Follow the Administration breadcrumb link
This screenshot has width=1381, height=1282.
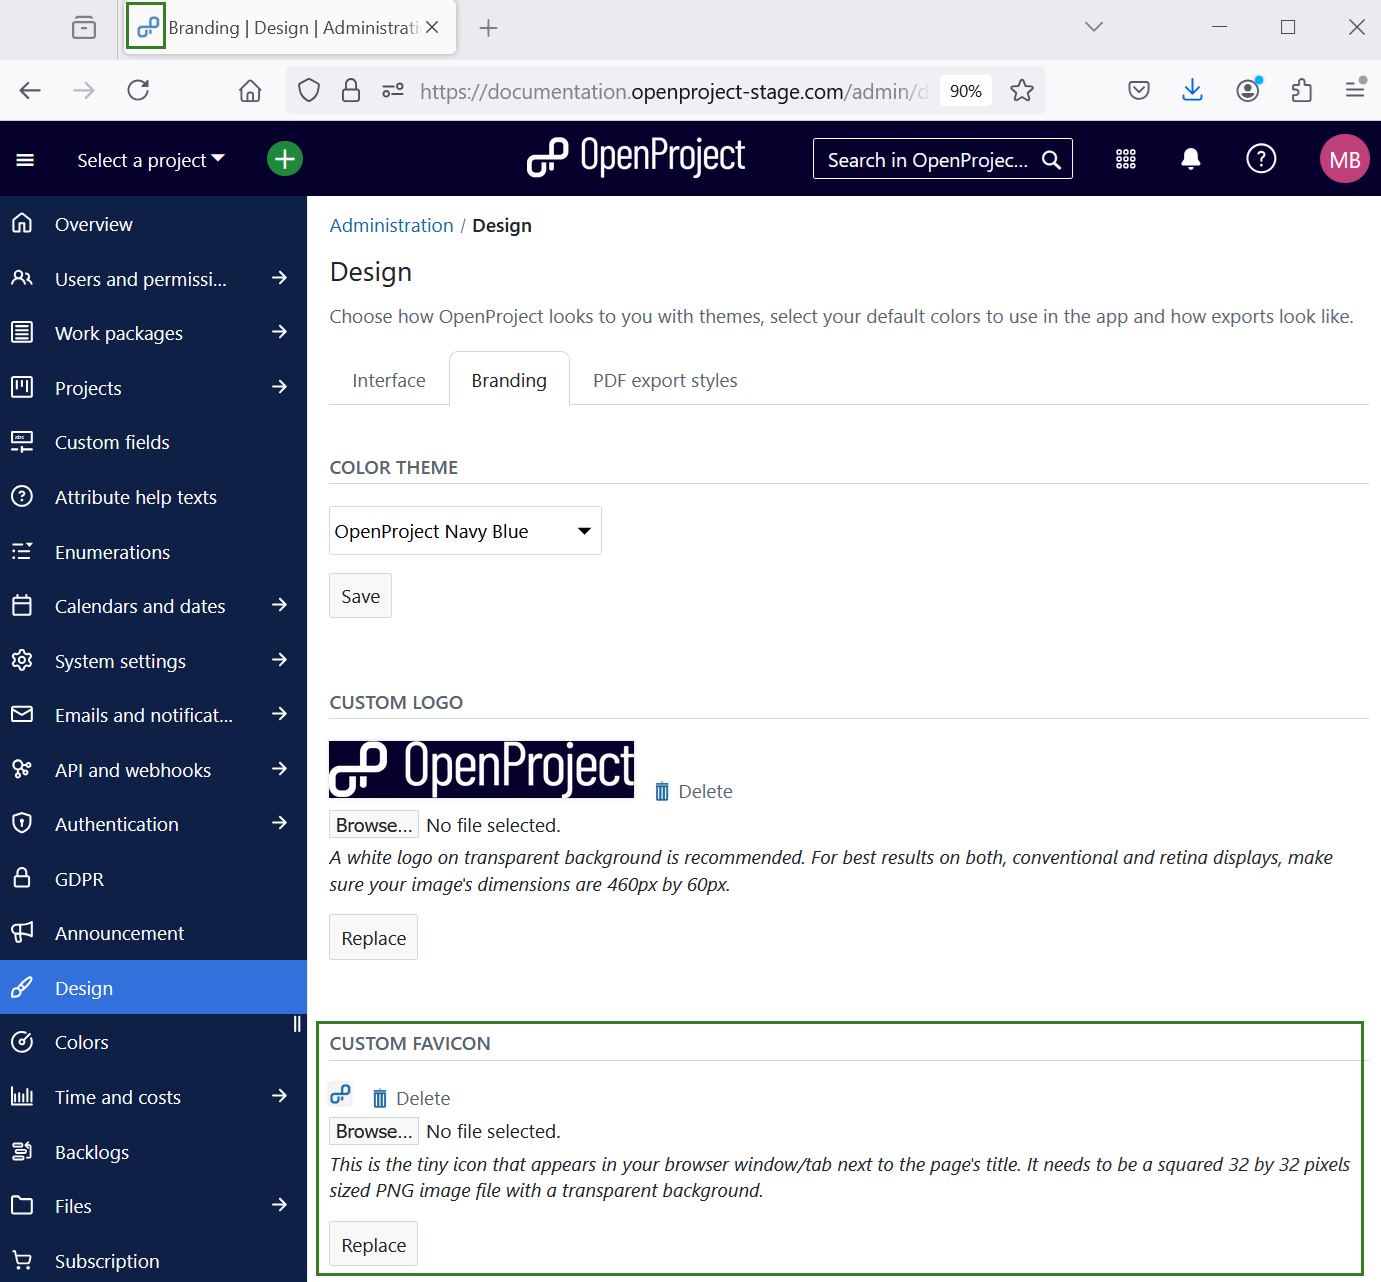[x=391, y=226]
